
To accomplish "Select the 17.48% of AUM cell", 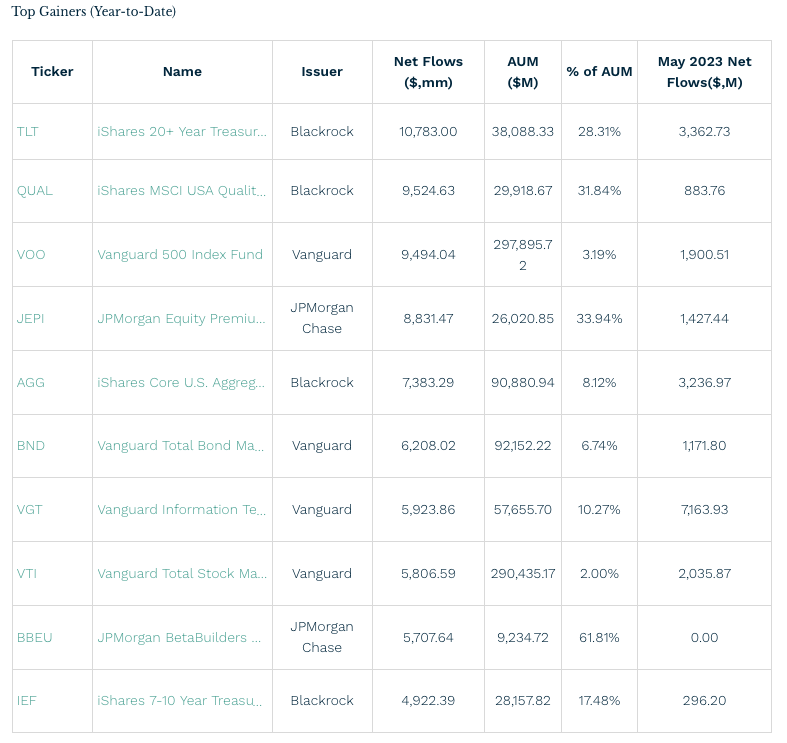I will [x=599, y=701].
